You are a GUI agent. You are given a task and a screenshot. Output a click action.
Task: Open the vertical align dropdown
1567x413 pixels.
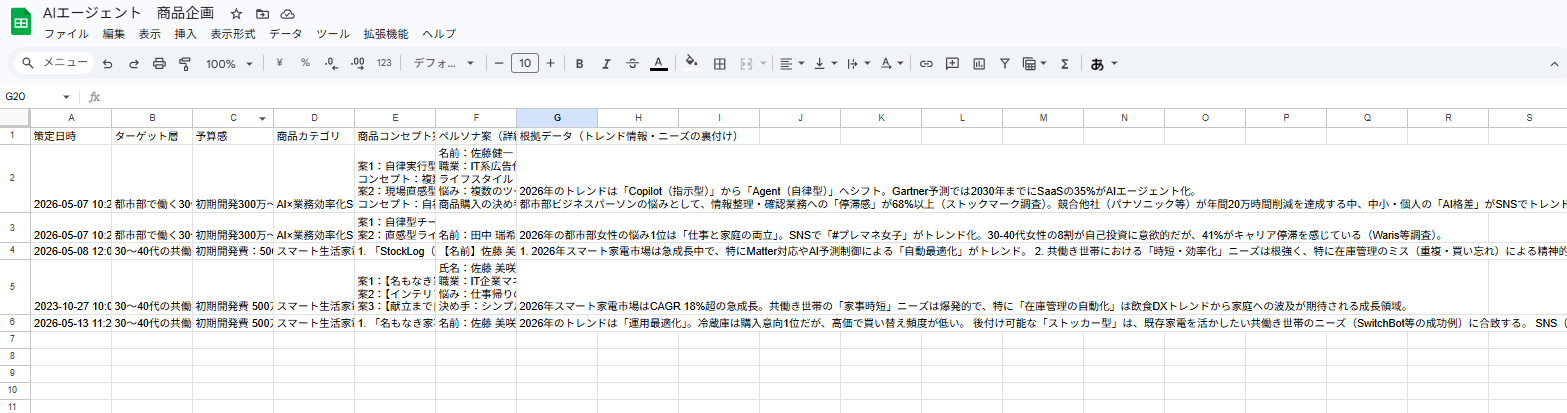(825, 63)
